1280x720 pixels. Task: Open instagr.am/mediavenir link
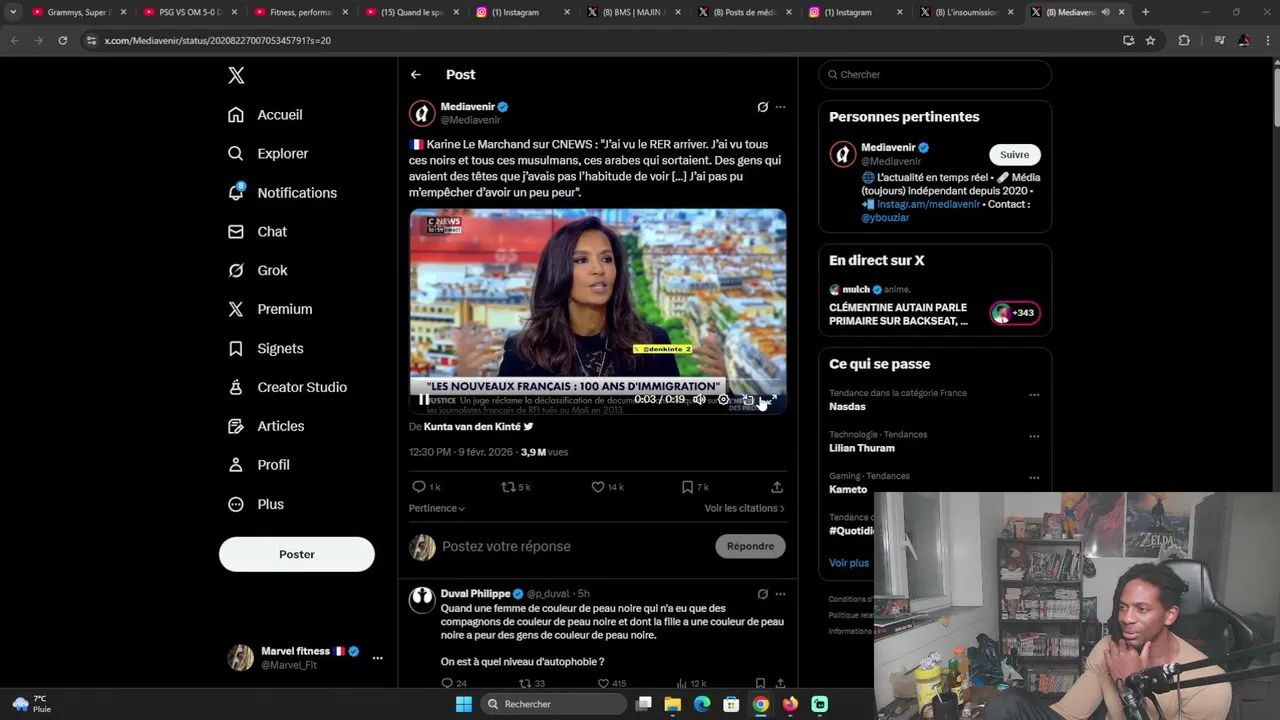point(928,204)
